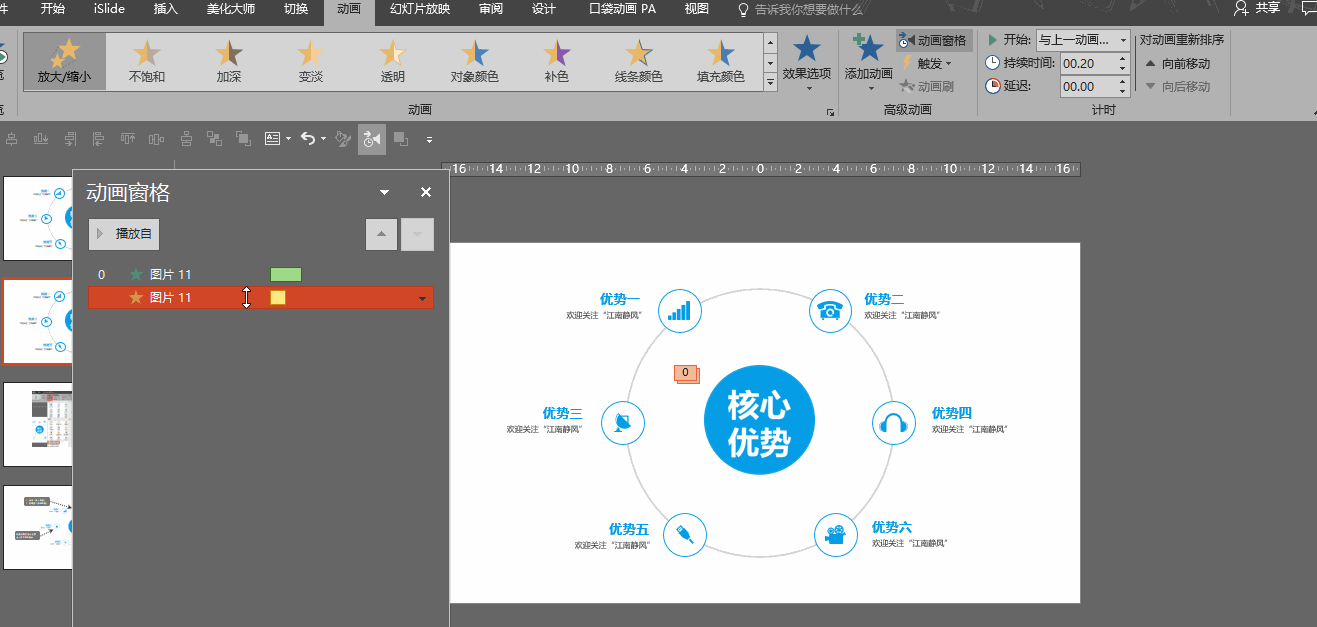The image size is (1317, 627).
Task: Expand the 触发 trigger menu
Action: click(x=928, y=64)
